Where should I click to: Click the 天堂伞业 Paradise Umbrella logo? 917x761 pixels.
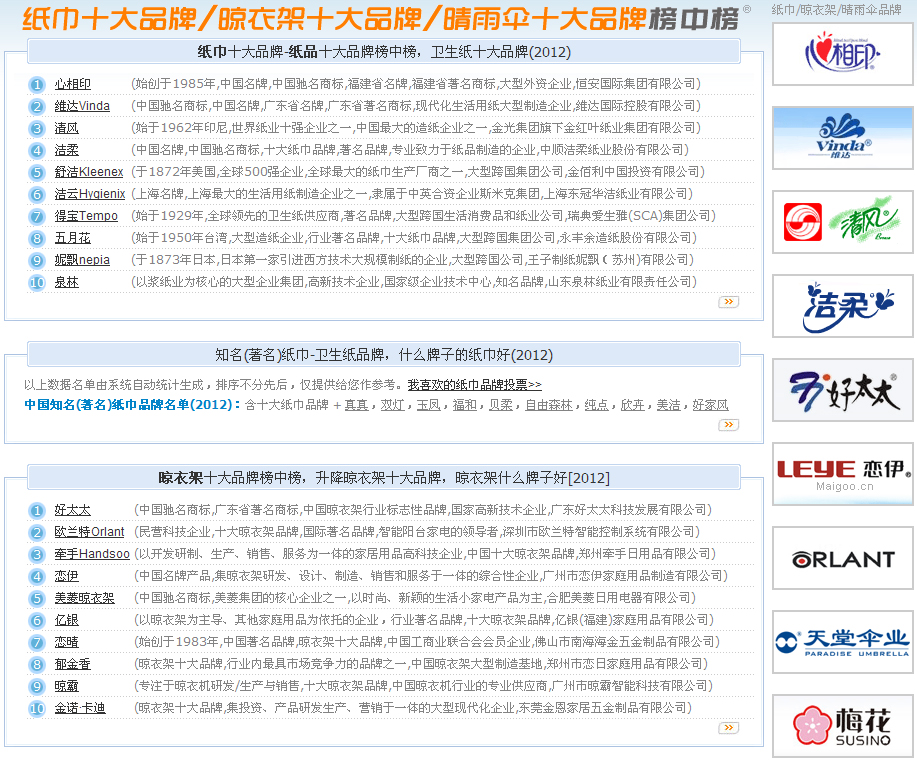coord(843,642)
